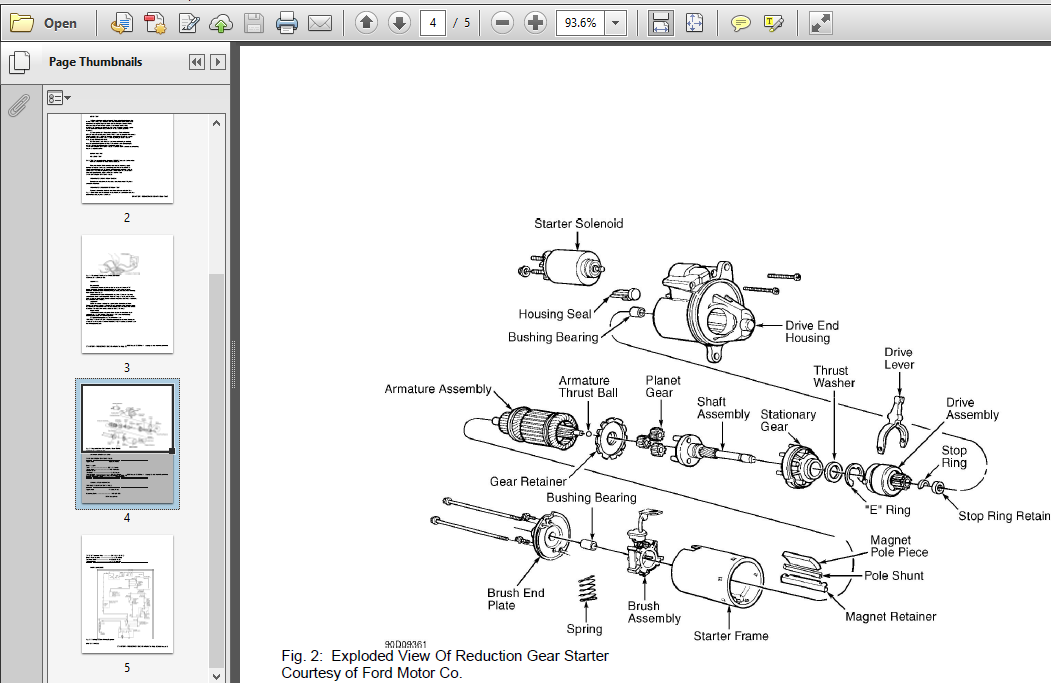Go to previous page with up arrow

tap(366, 23)
